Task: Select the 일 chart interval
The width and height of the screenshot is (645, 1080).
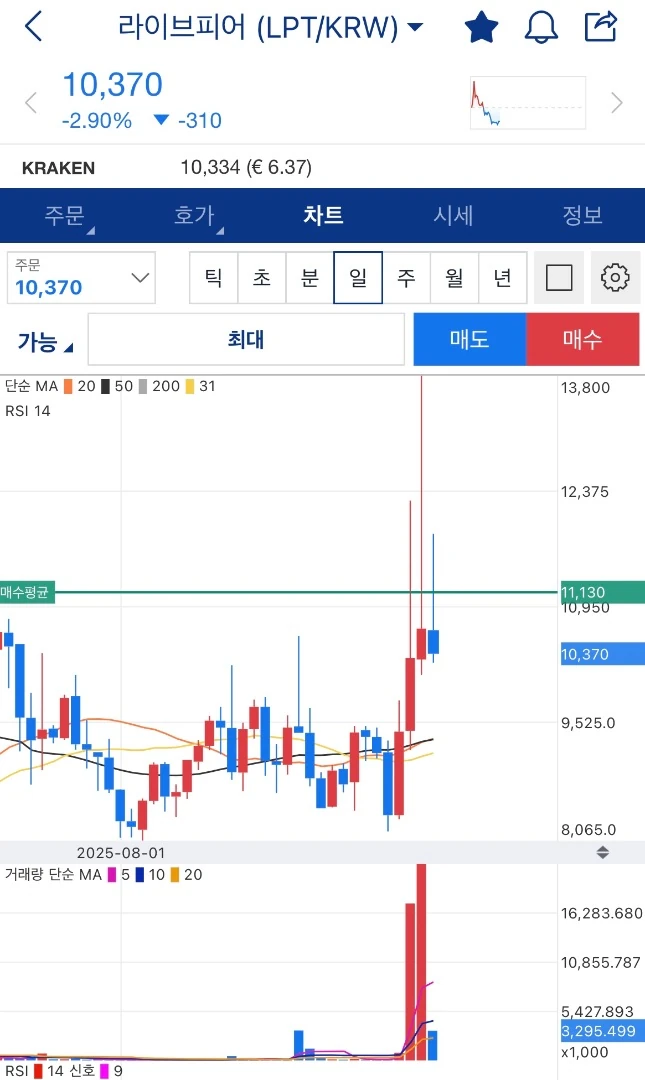Action: click(x=358, y=278)
